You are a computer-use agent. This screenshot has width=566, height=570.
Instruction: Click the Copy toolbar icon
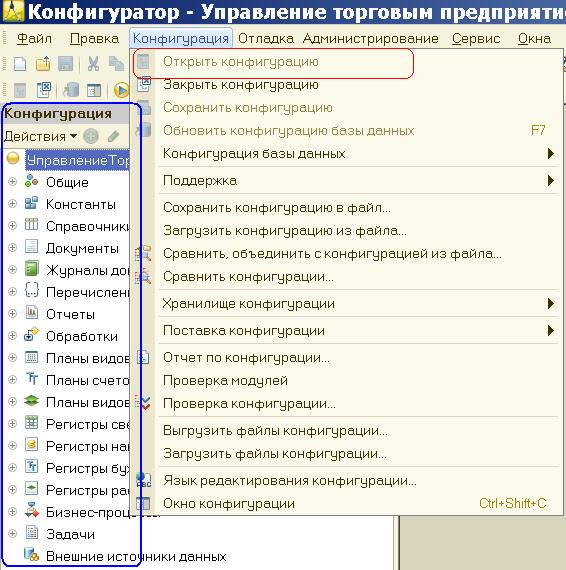coord(116,64)
